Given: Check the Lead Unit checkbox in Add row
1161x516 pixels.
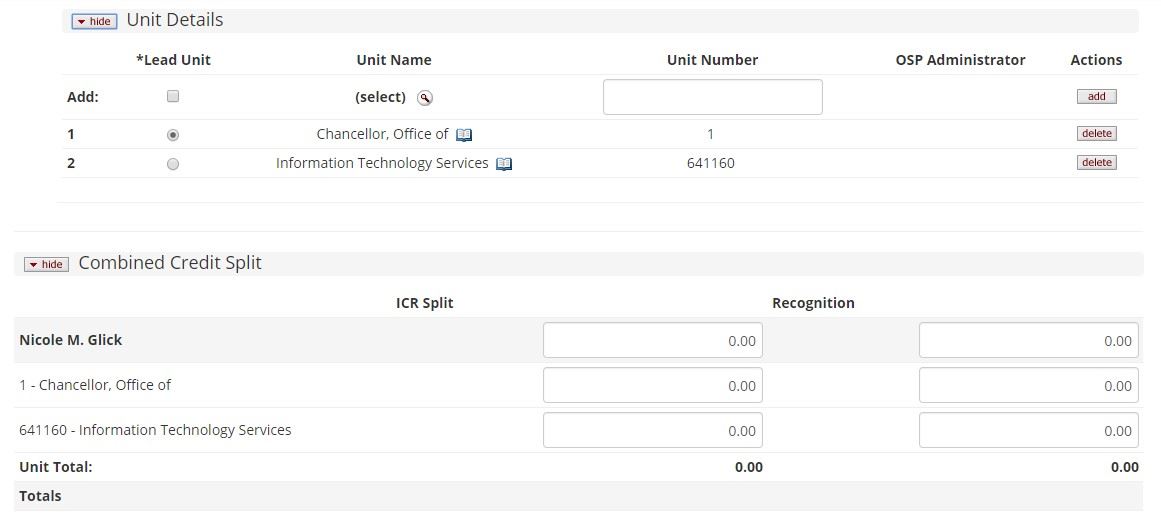Looking at the screenshot, I should click(173, 97).
